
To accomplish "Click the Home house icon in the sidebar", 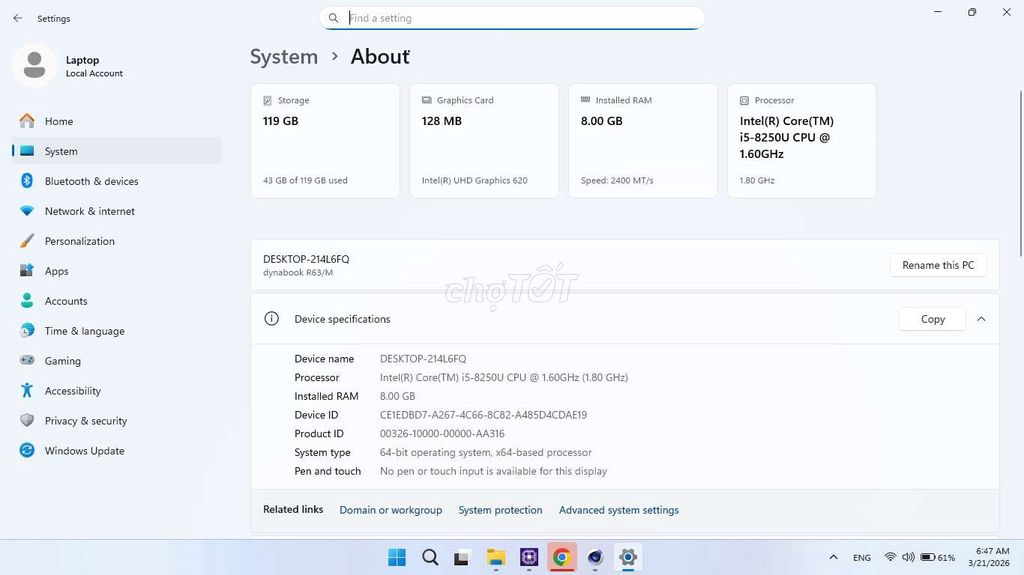I will (x=27, y=121).
